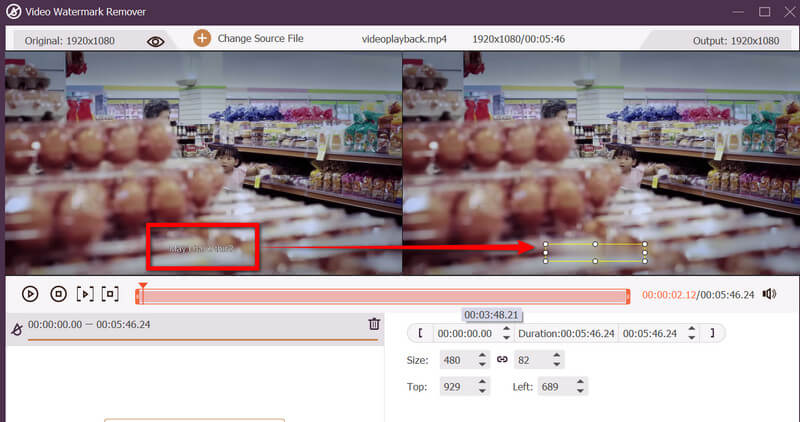The height and width of the screenshot is (422, 800).
Task: Increase the Size width value of 480
Action: tap(482, 355)
